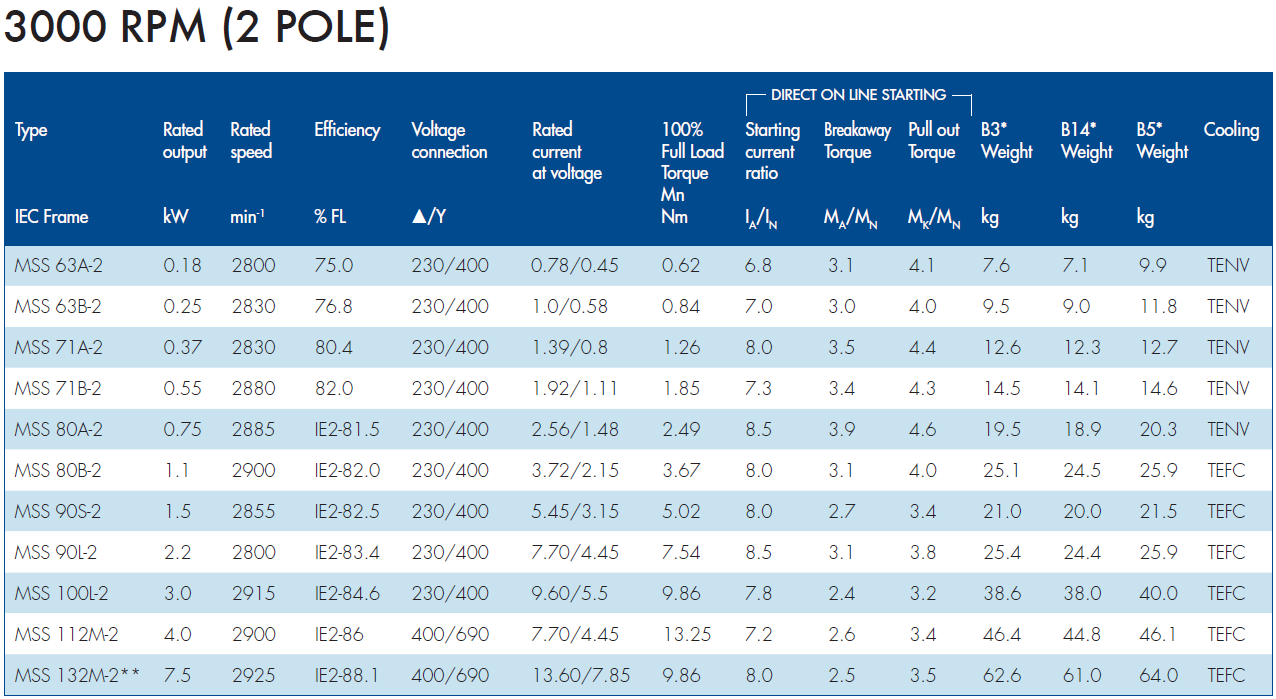1276x699 pixels.
Task: Select the Pull out Torque column header
Action: 934,140
